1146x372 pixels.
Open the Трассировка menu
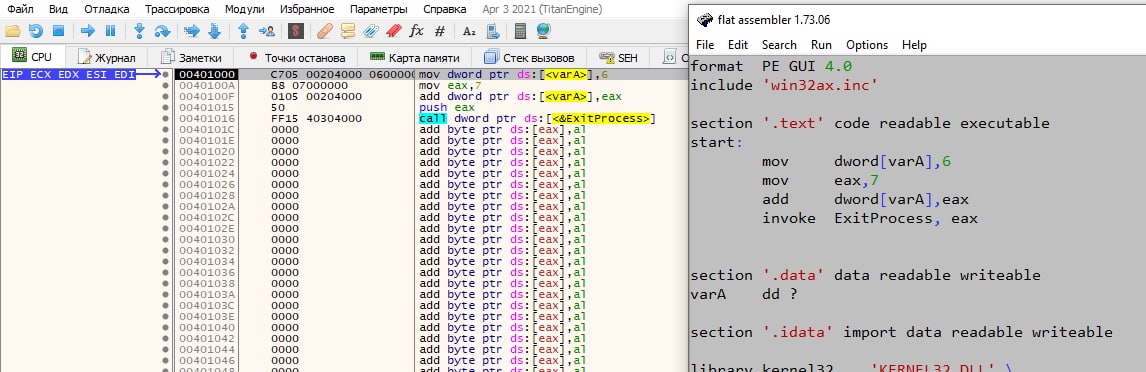(x=177, y=10)
